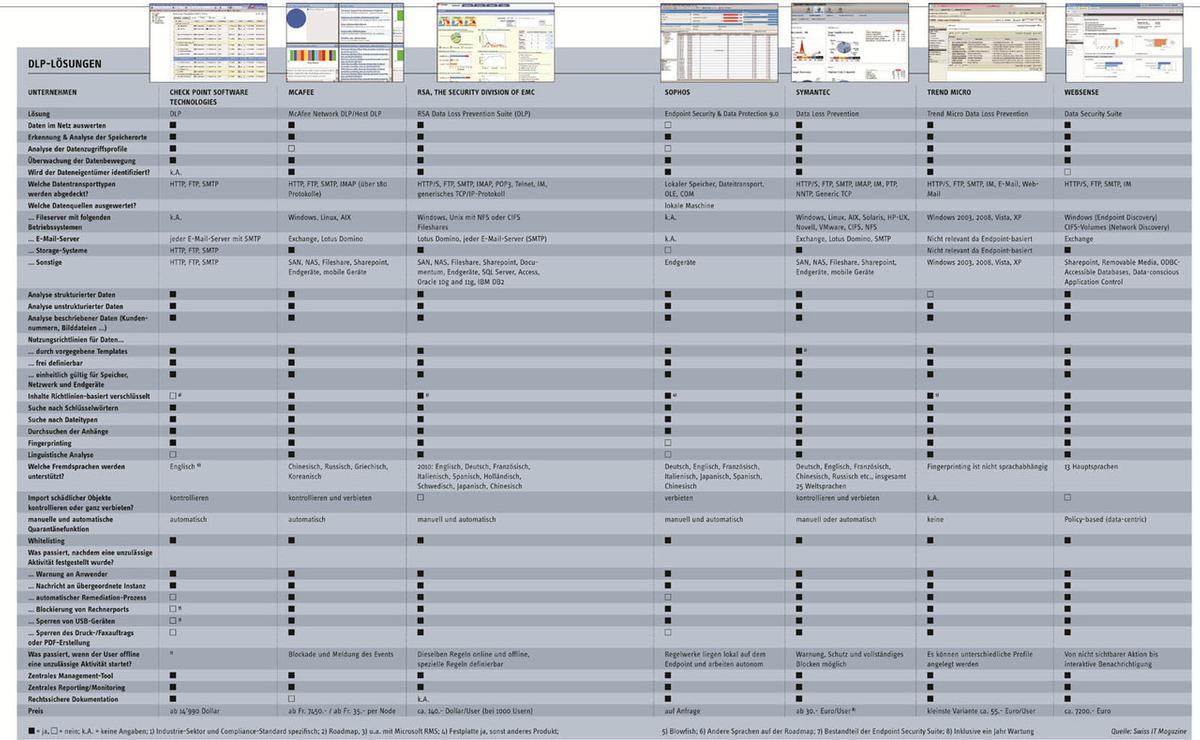This screenshot has height=740, width=1200.
Task: Open the Websense screenshot thumbnail
Action: [x=1123, y=42]
